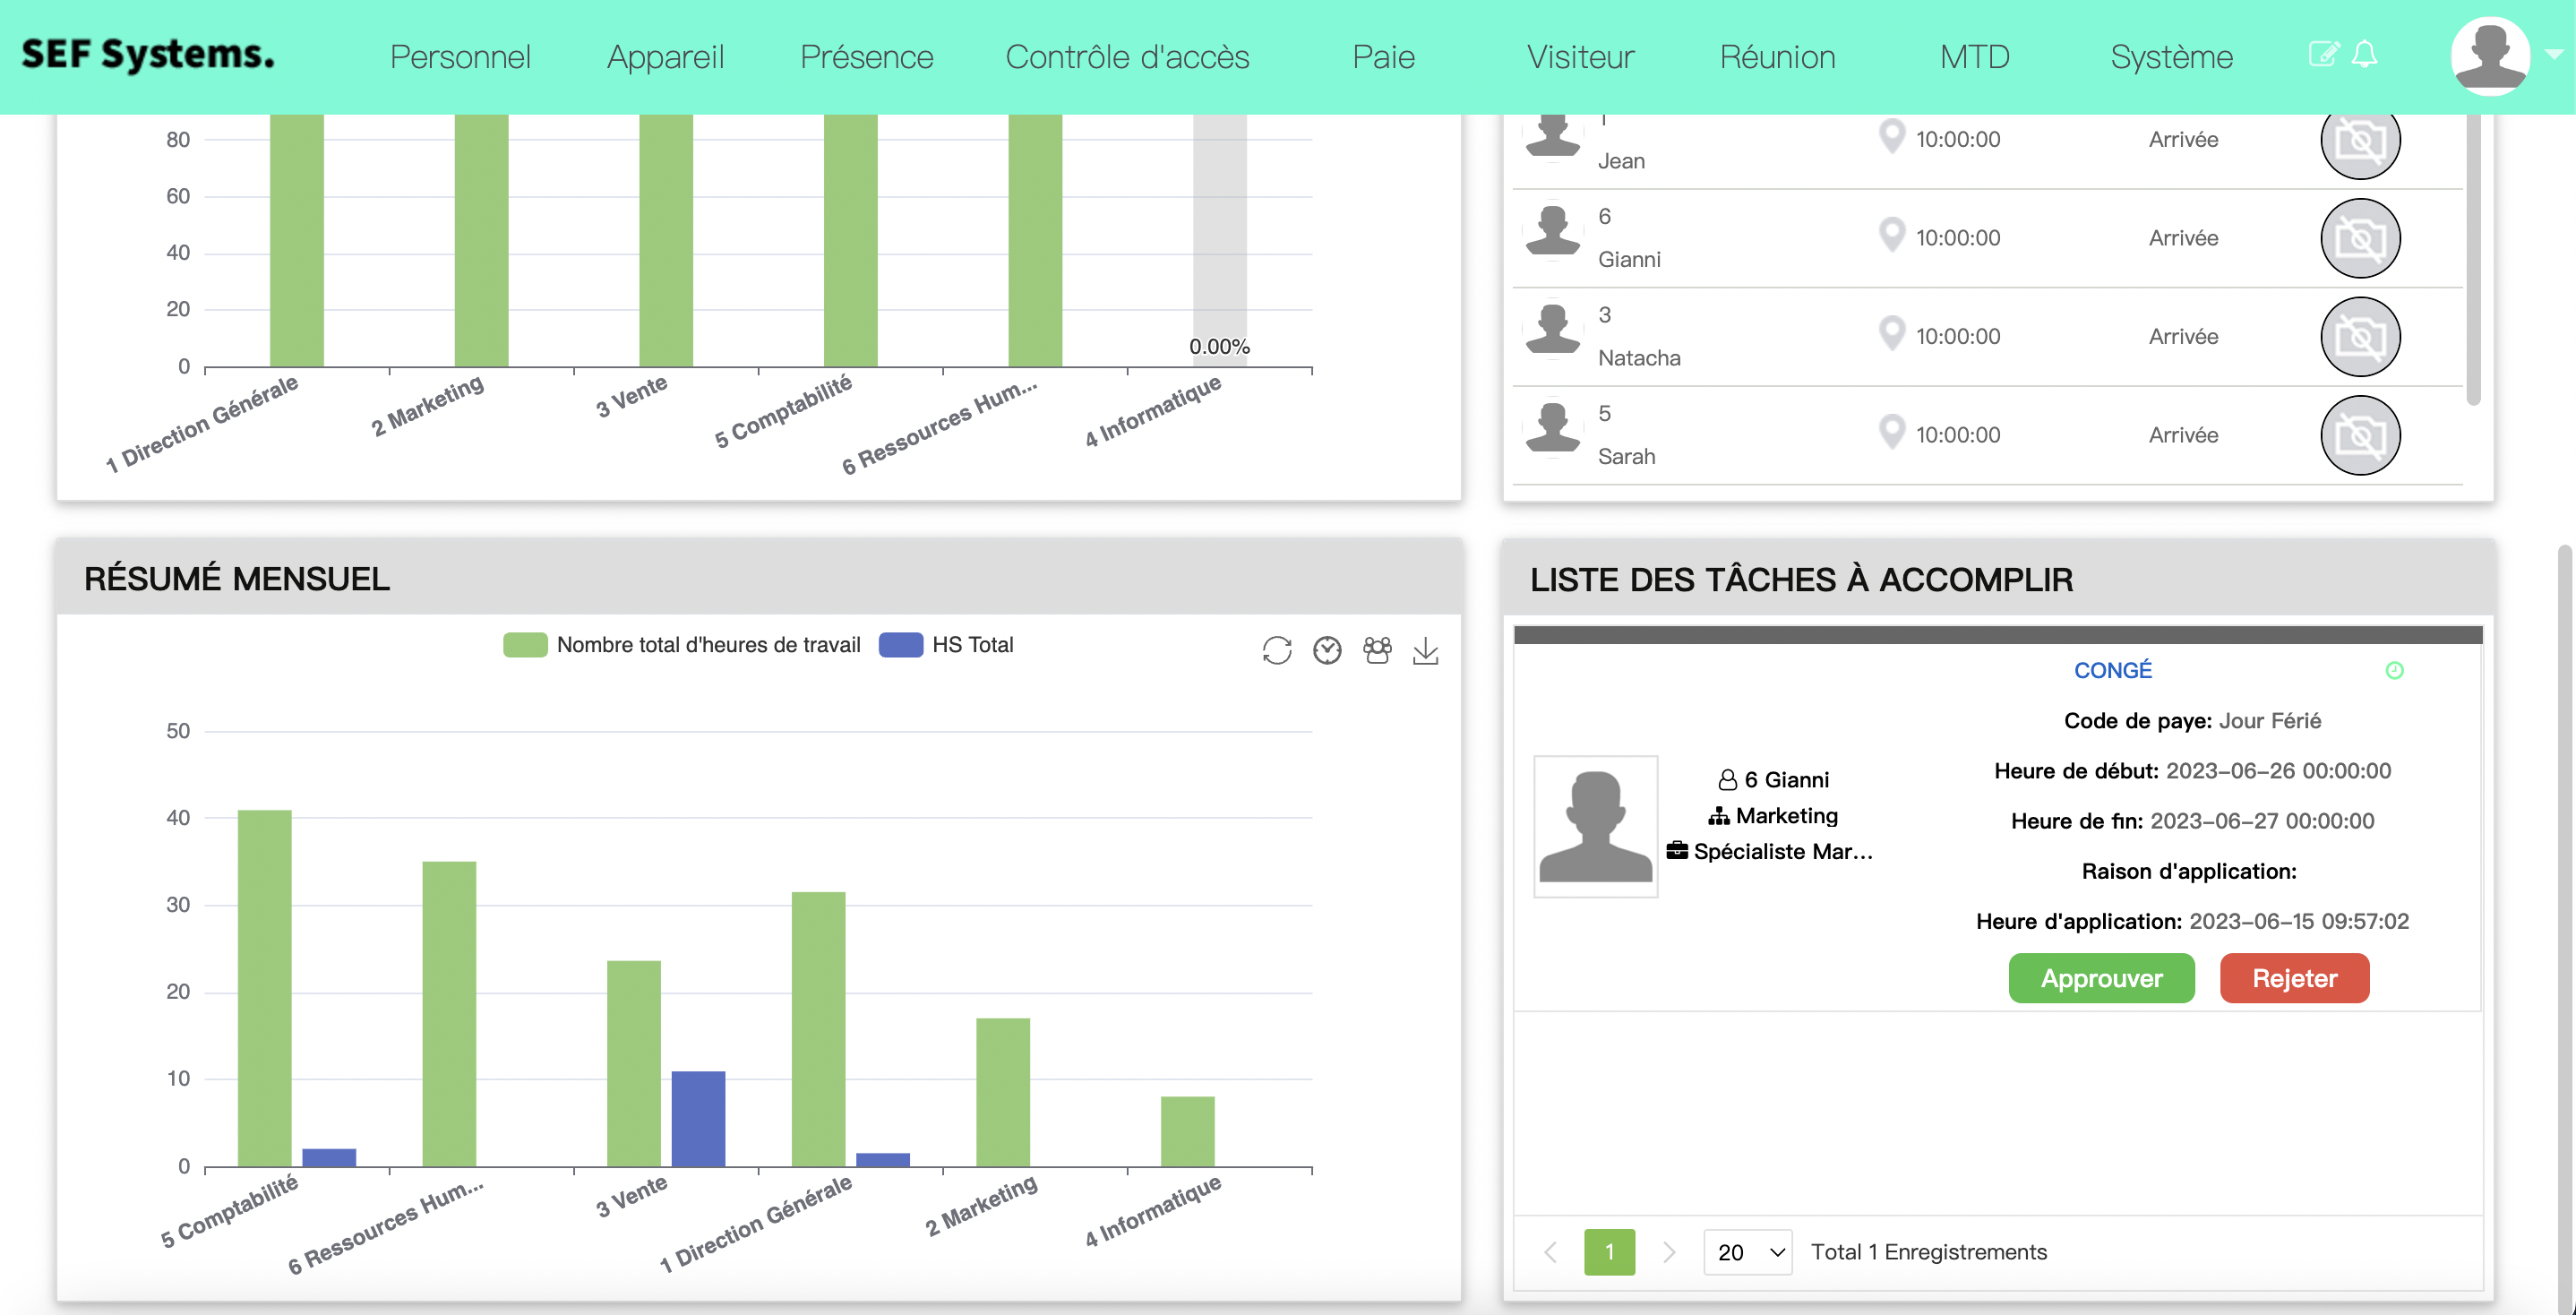Reject Gianni's leave request

[x=2294, y=978]
